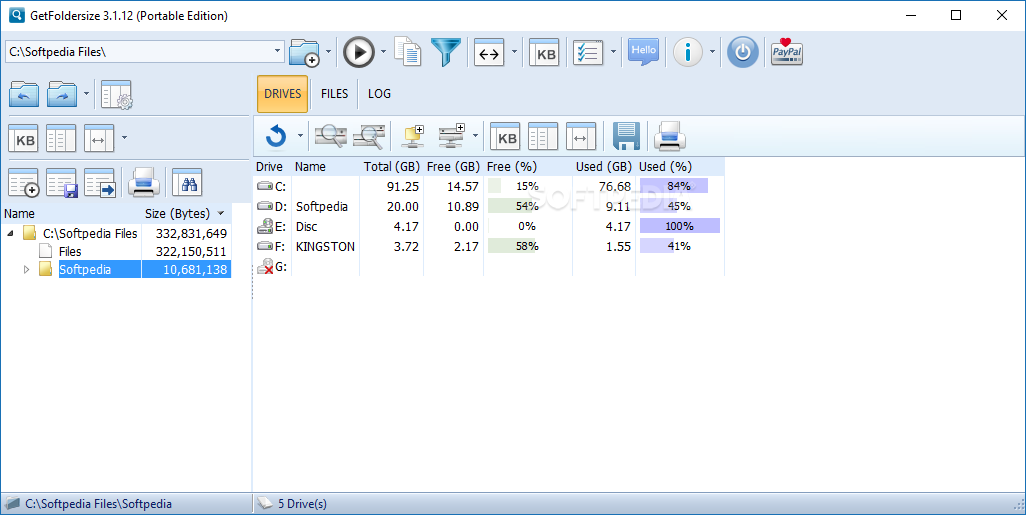The image size is (1026, 515).
Task: Click the 5 Drive(s) status bar entry
Action: [x=302, y=503]
